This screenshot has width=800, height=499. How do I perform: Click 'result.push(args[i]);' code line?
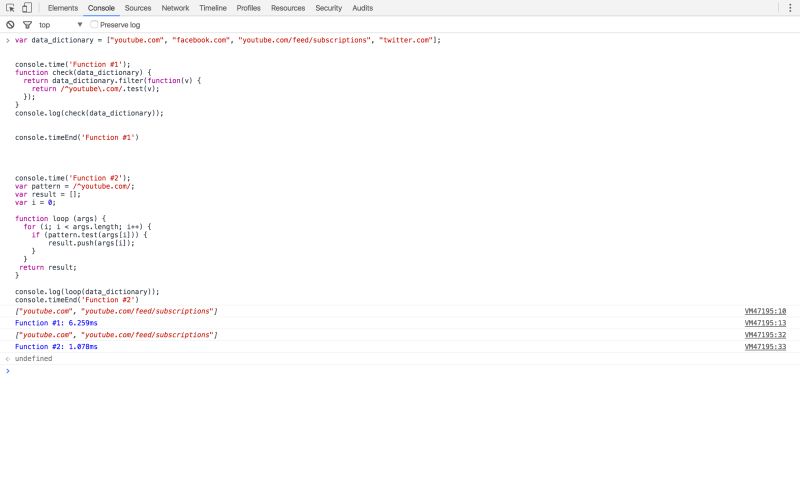(91, 243)
